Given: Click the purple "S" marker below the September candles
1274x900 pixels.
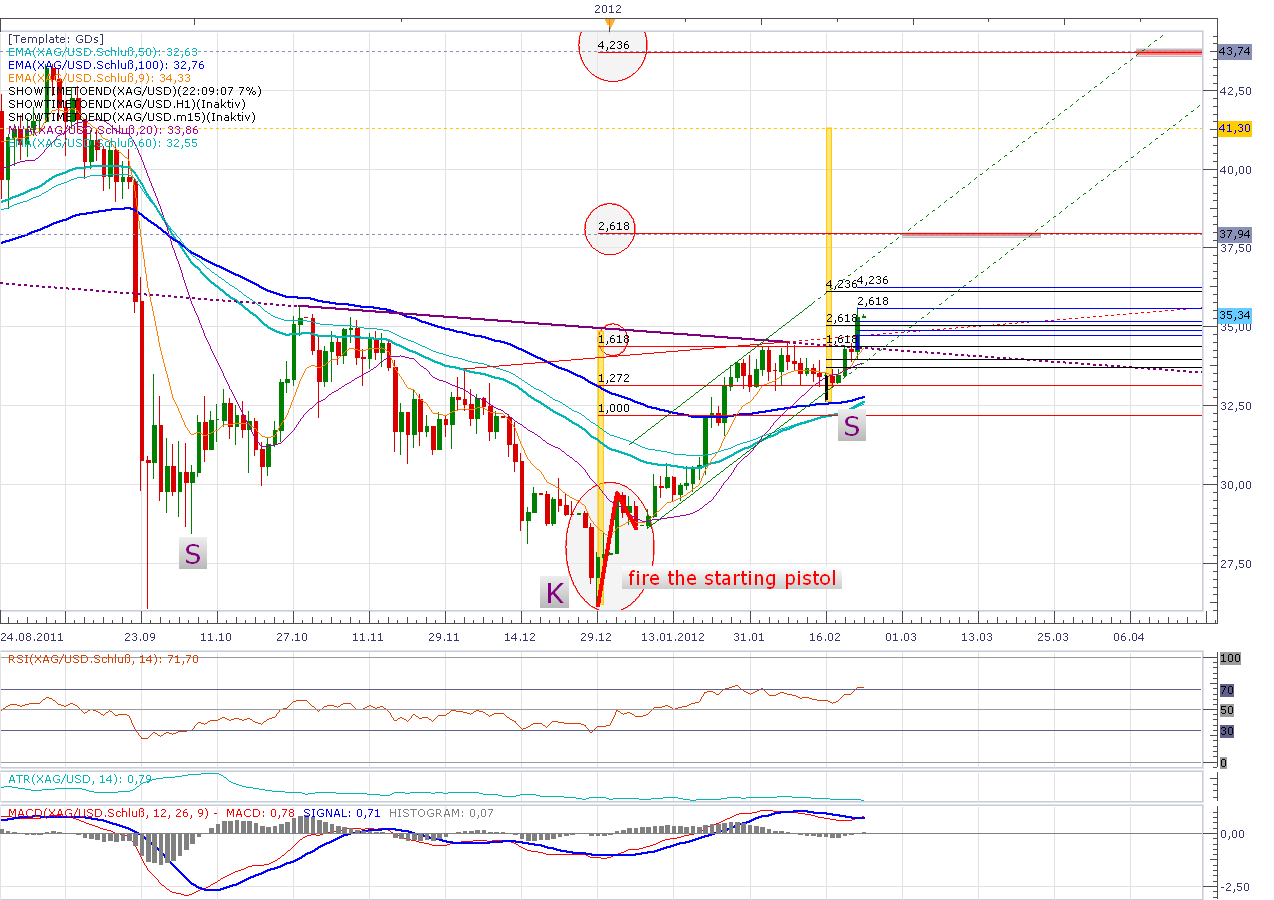Looking at the screenshot, I should click(x=192, y=553).
